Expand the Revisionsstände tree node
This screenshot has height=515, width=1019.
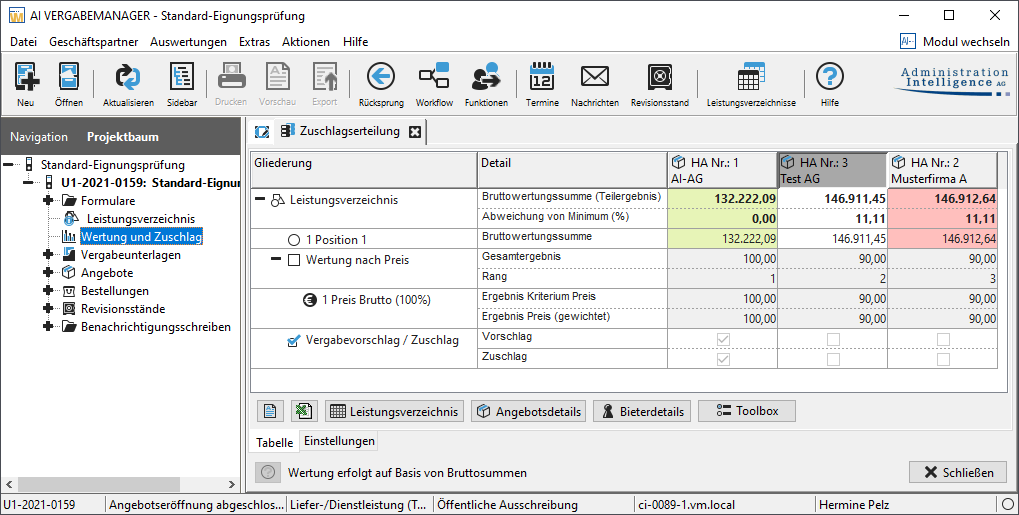pos(47,308)
